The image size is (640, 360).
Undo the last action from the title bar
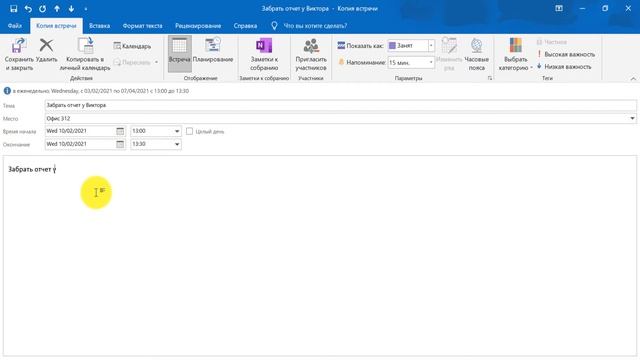click(x=28, y=9)
